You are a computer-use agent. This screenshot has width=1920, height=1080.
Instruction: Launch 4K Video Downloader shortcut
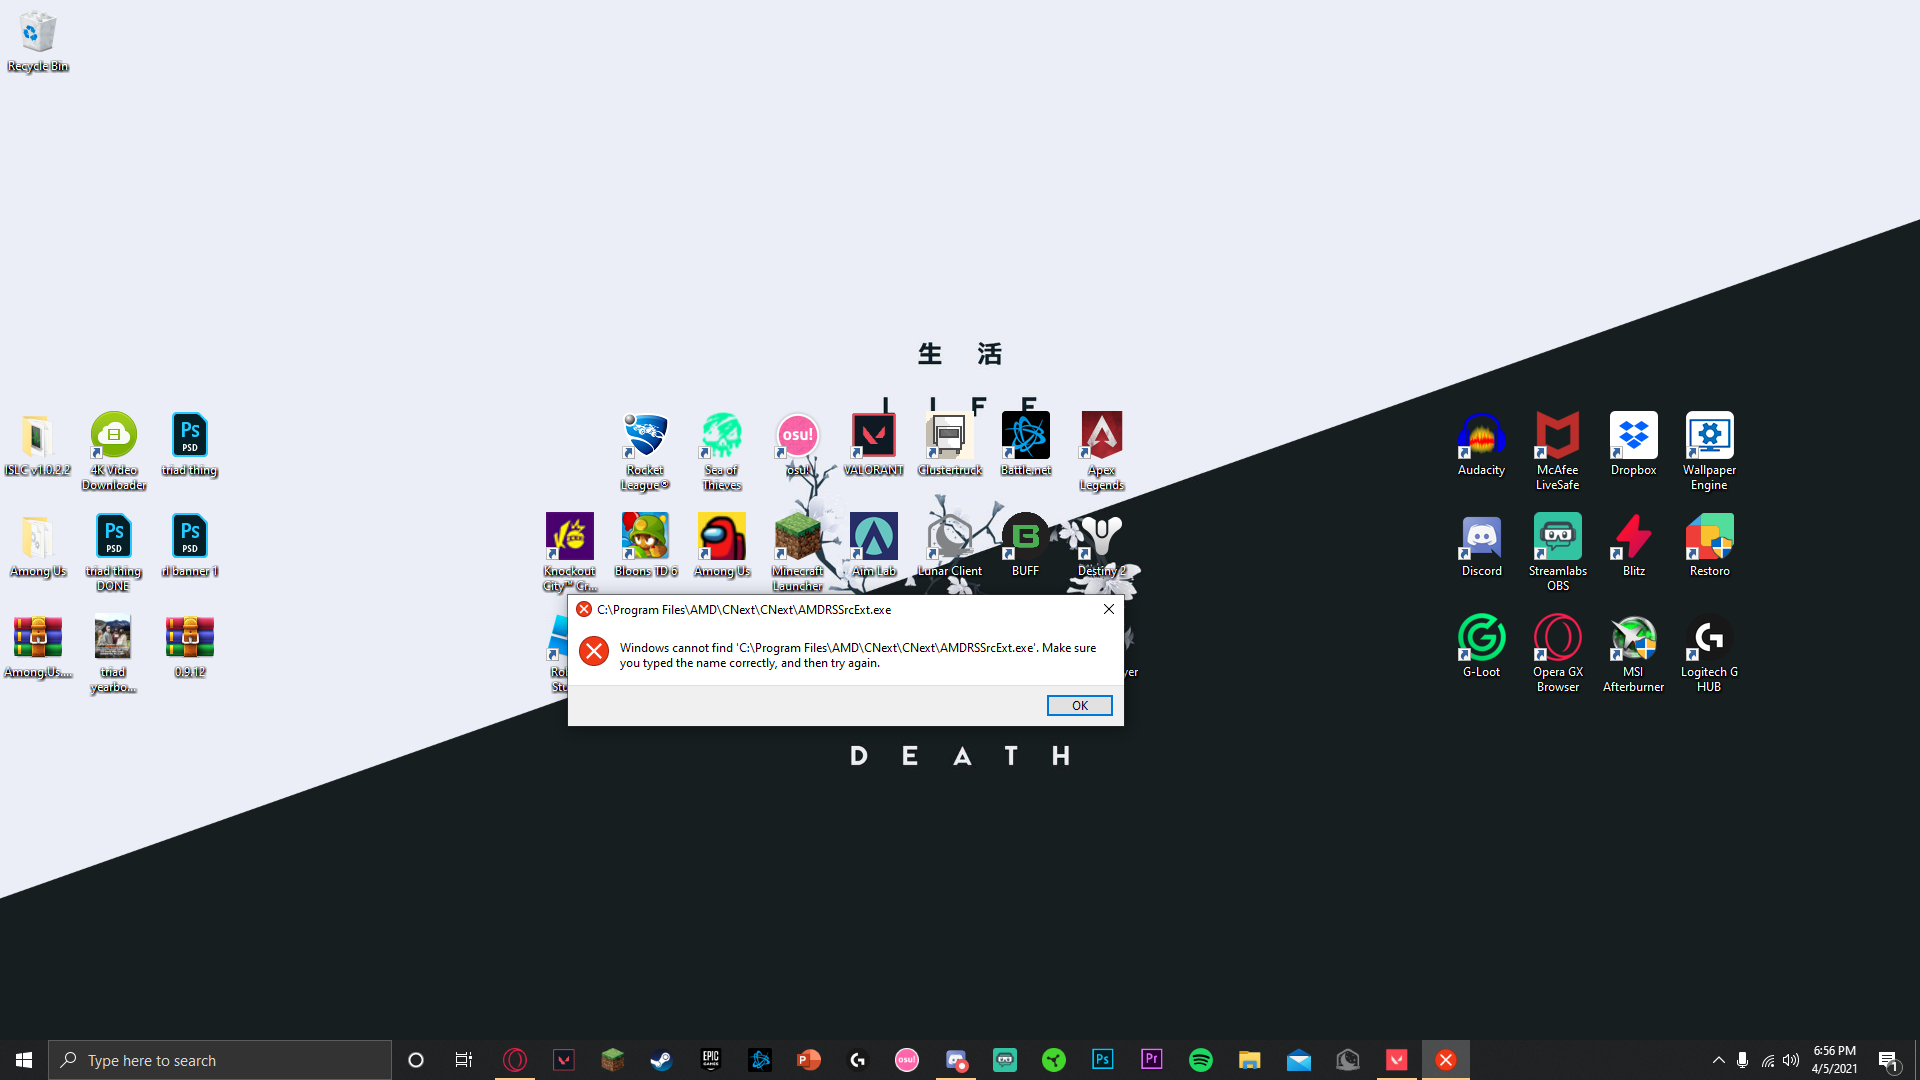point(114,452)
